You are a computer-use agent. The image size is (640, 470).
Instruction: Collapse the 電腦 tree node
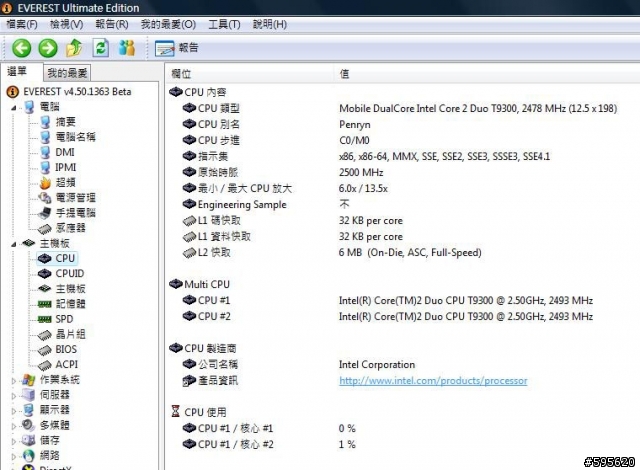[14, 106]
